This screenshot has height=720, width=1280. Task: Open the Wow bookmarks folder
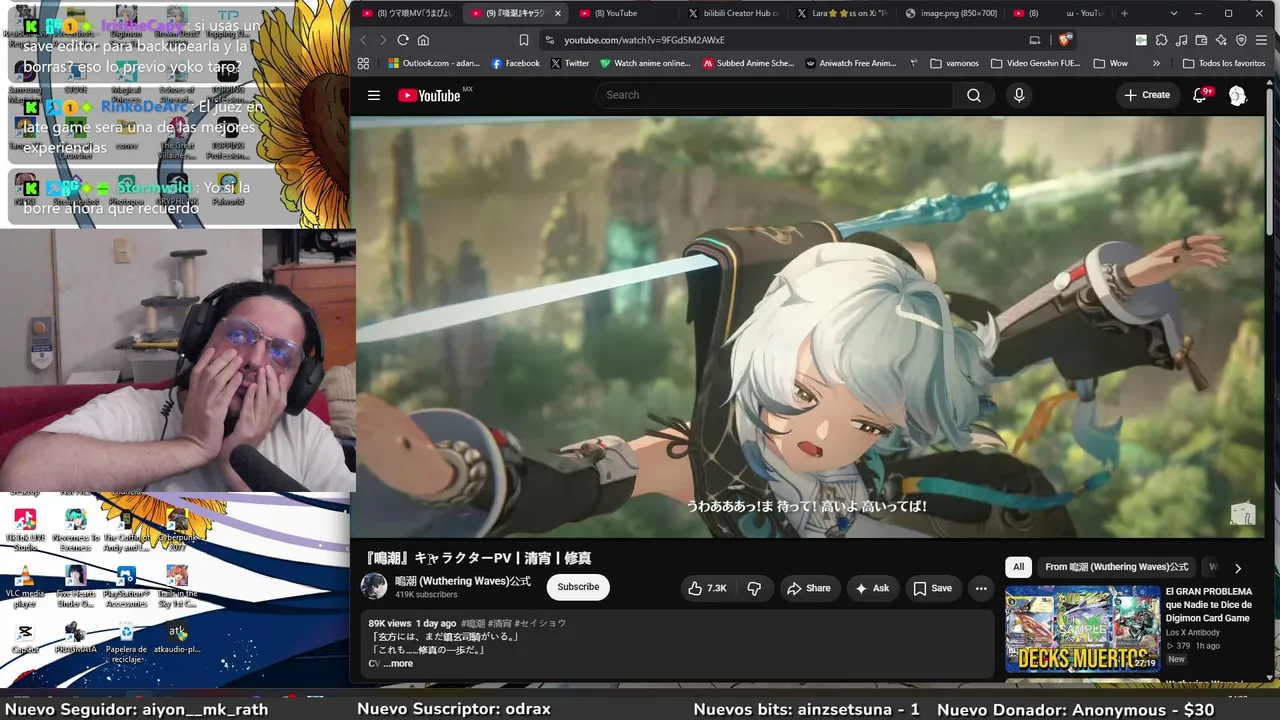coord(1110,63)
